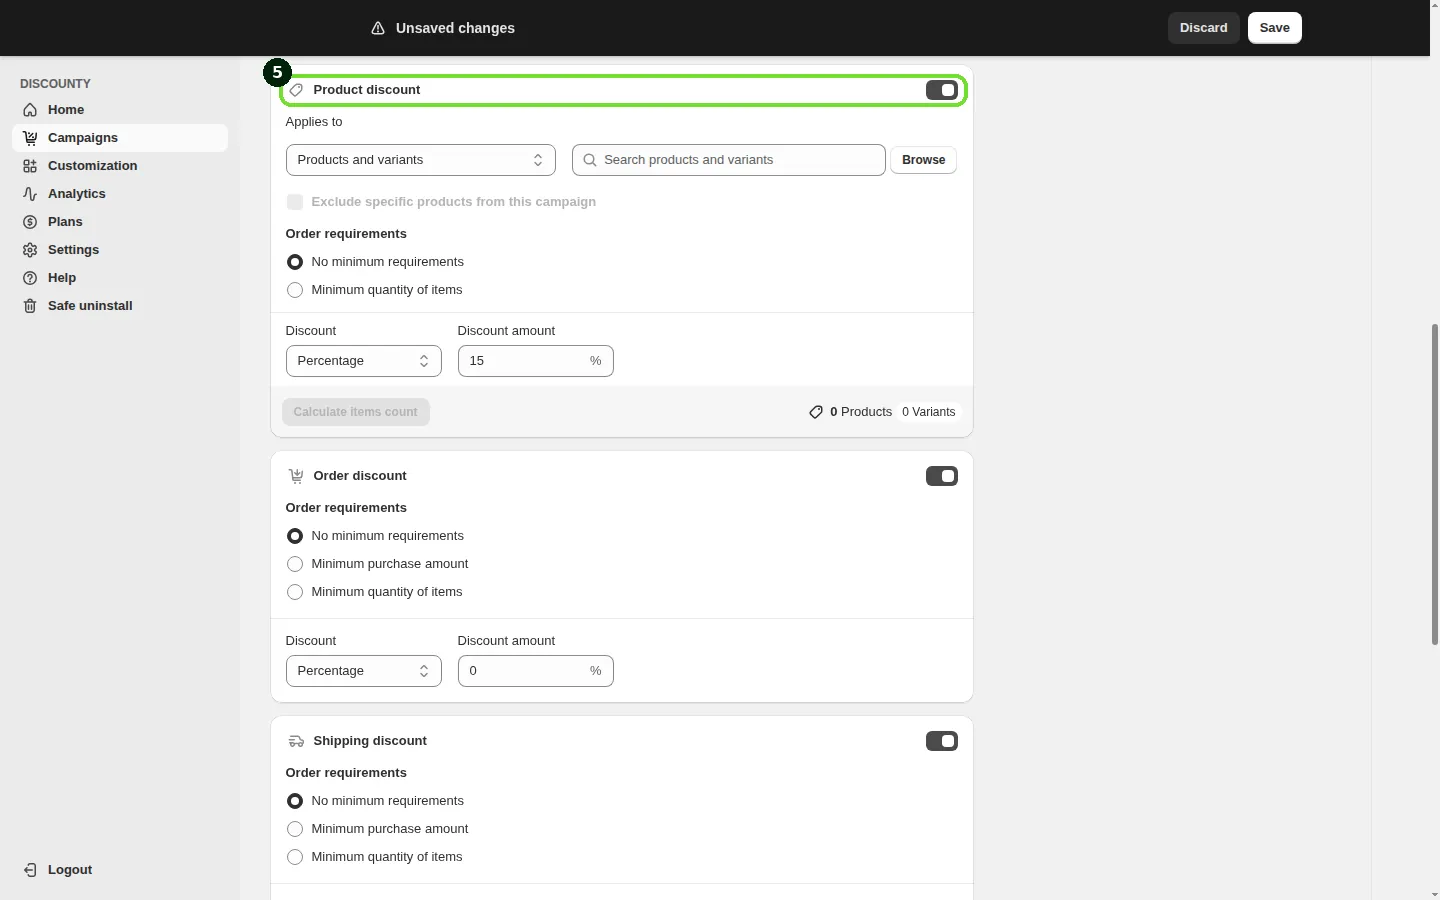Click the Campaigns cart icon

tap(30, 138)
